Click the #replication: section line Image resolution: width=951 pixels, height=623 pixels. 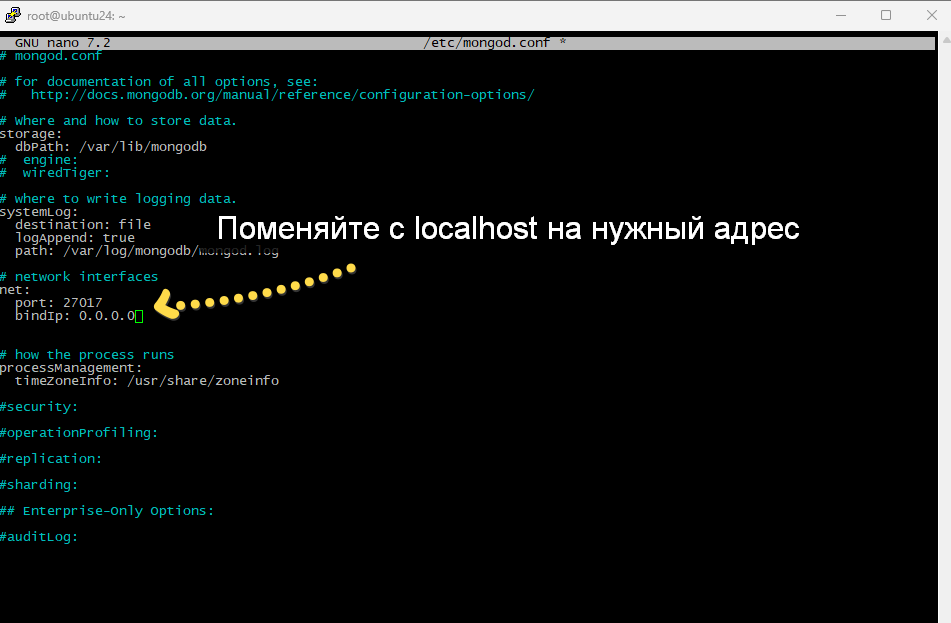click(50, 458)
